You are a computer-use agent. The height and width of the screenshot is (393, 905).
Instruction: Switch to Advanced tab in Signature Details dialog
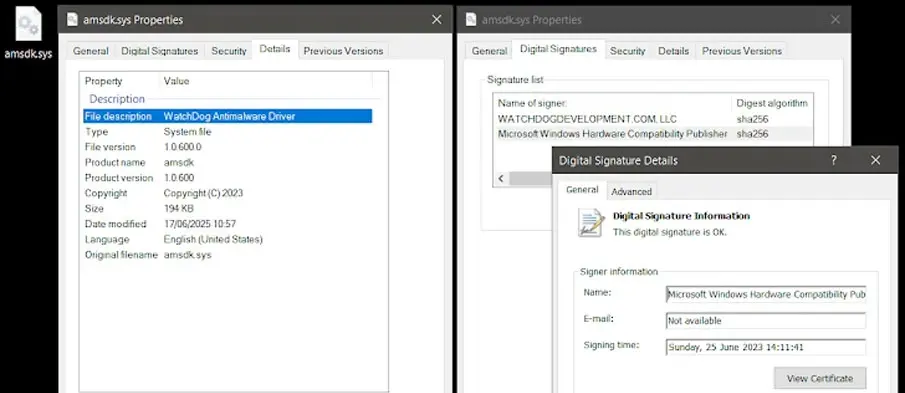coord(631,192)
